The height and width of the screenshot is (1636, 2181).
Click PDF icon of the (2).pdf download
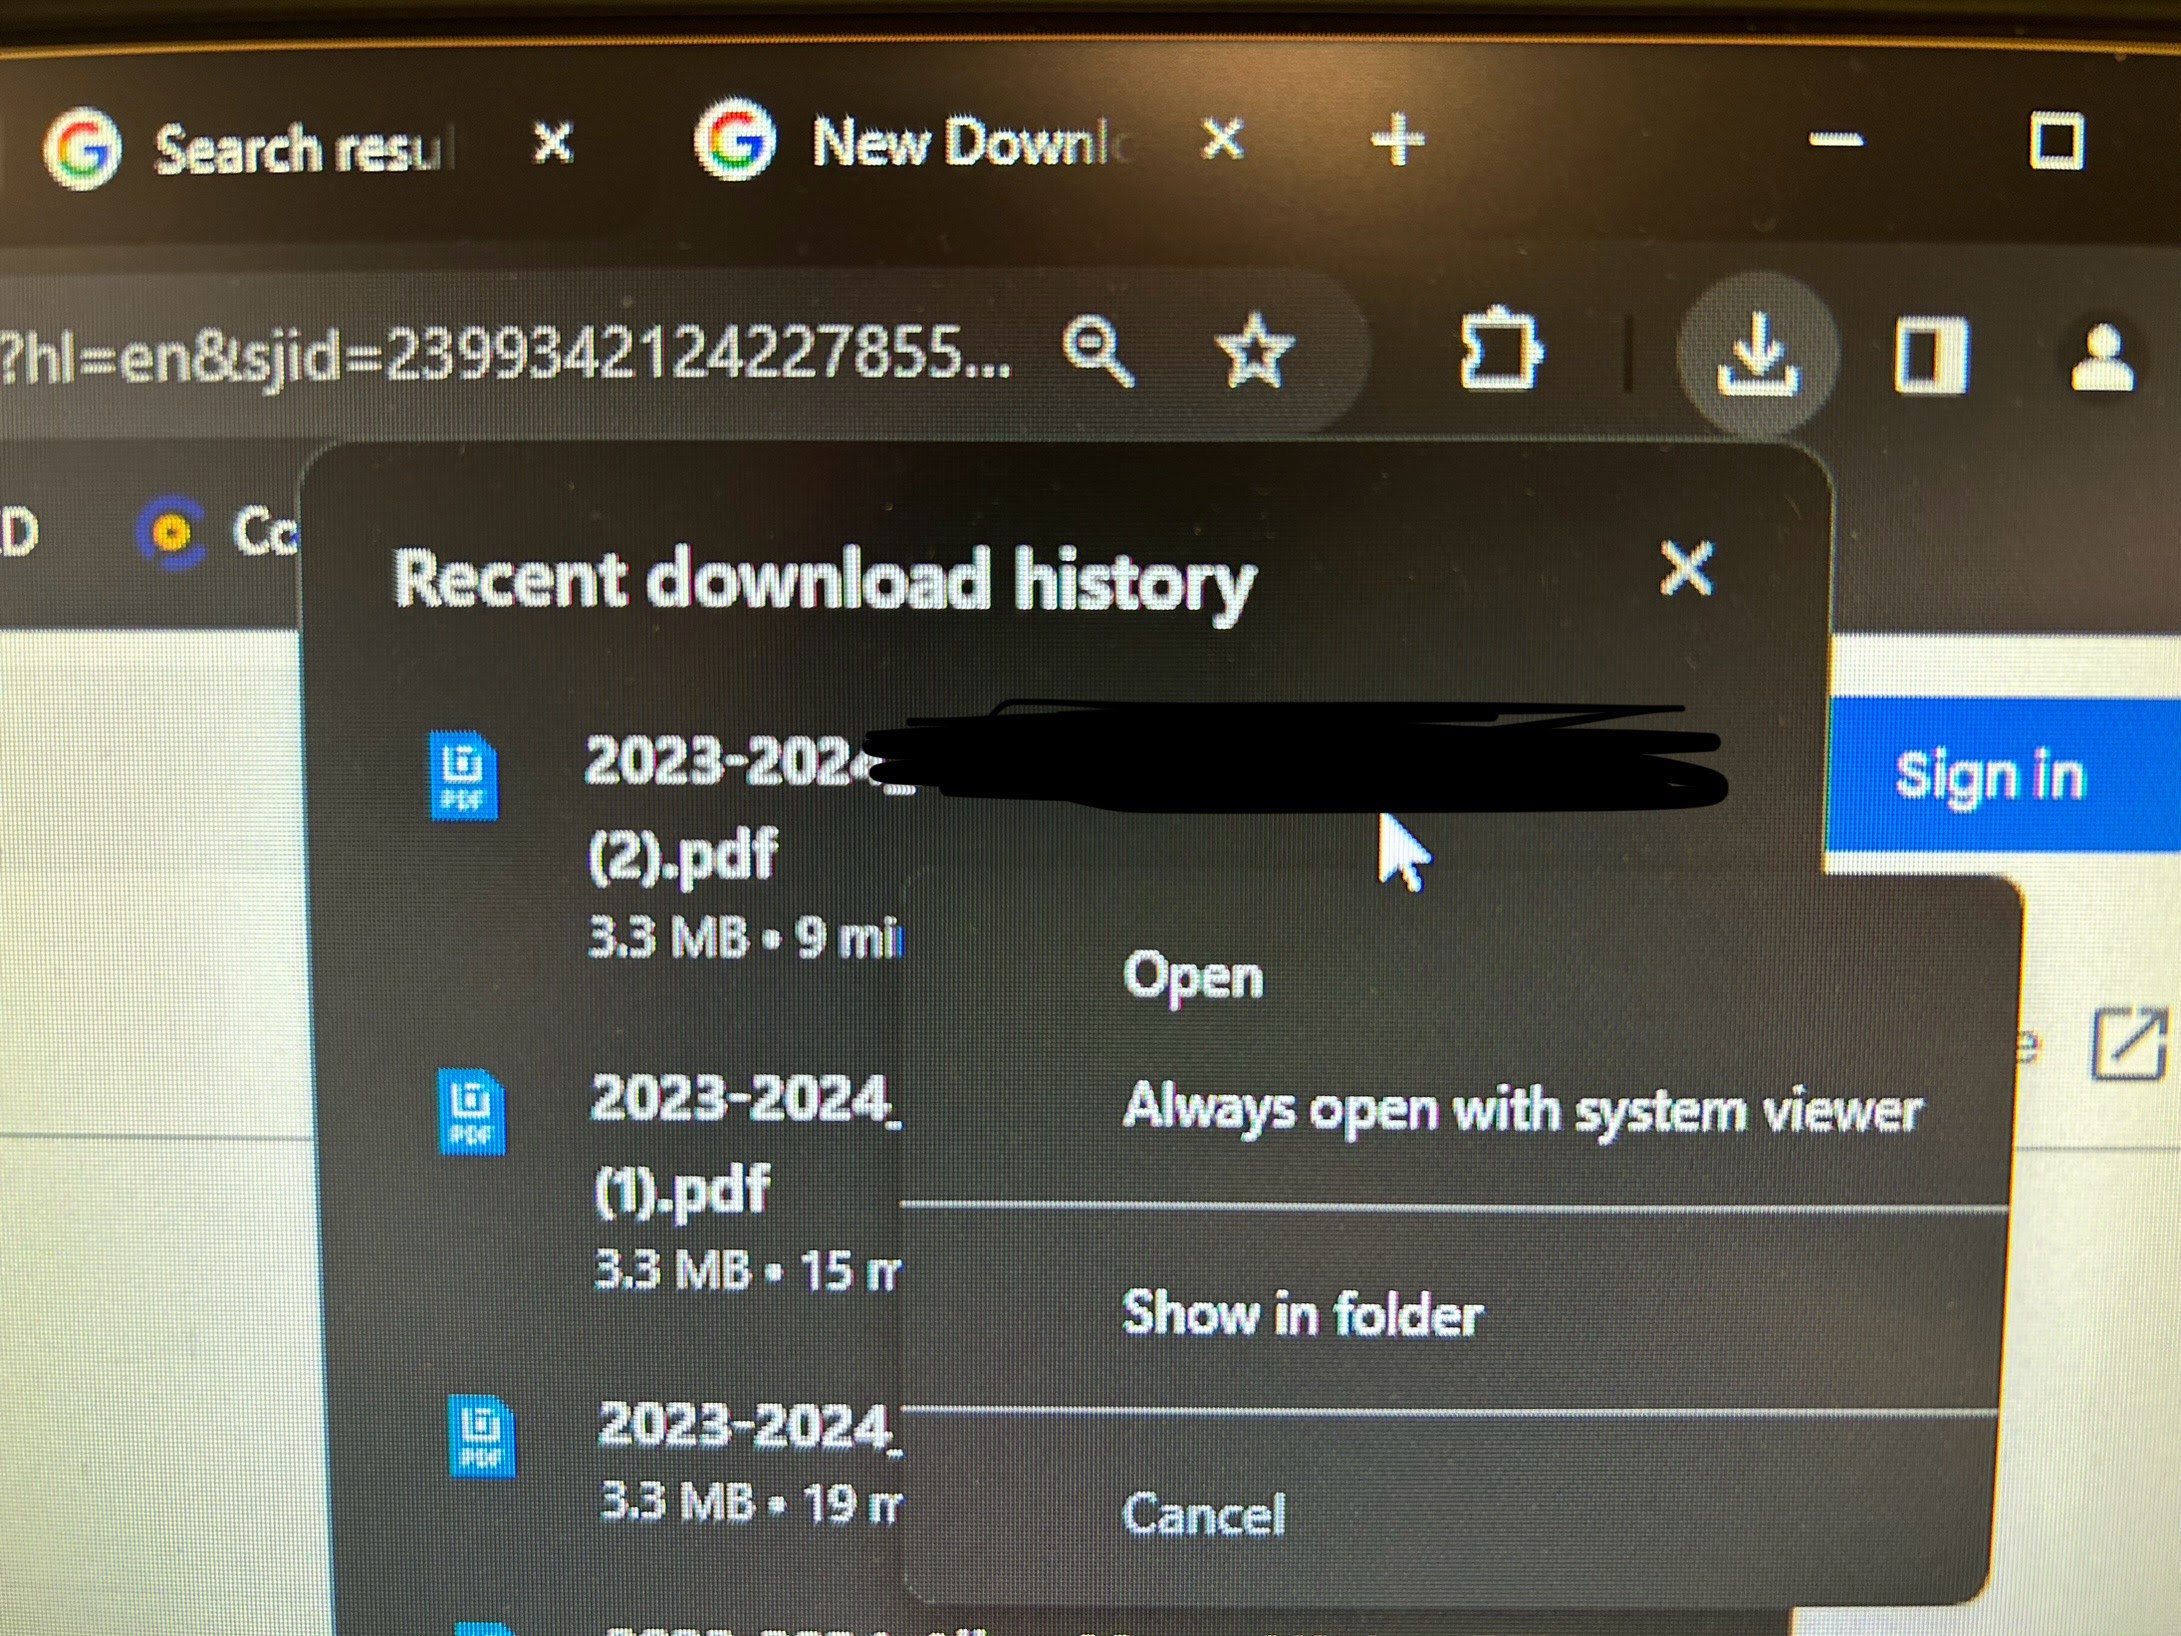click(463, 775)
